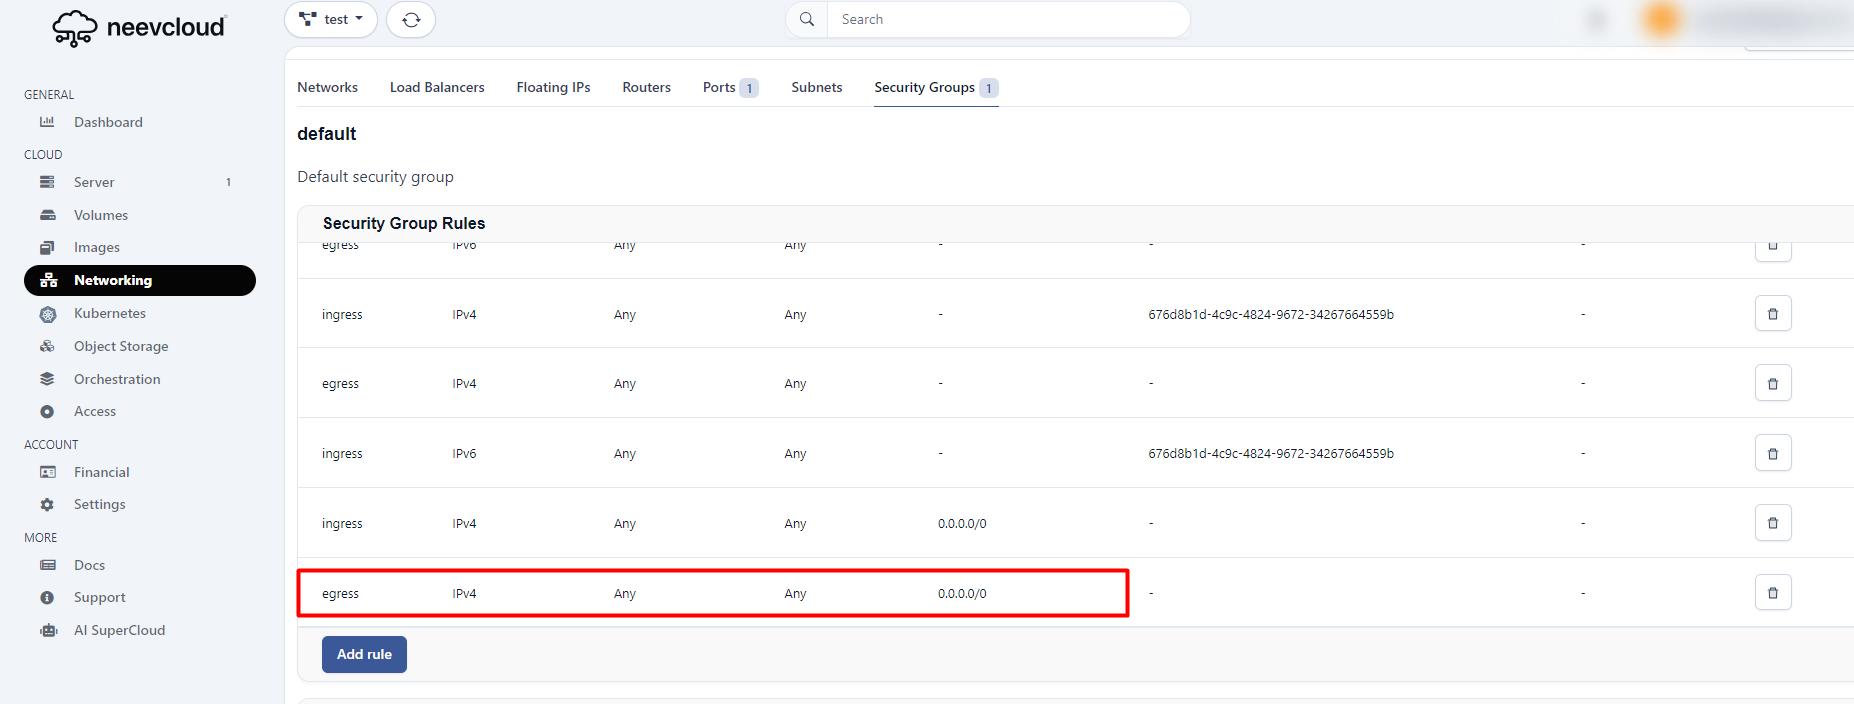
Task: Open Object Storage in sidebar
Action: tap(121, 346)
